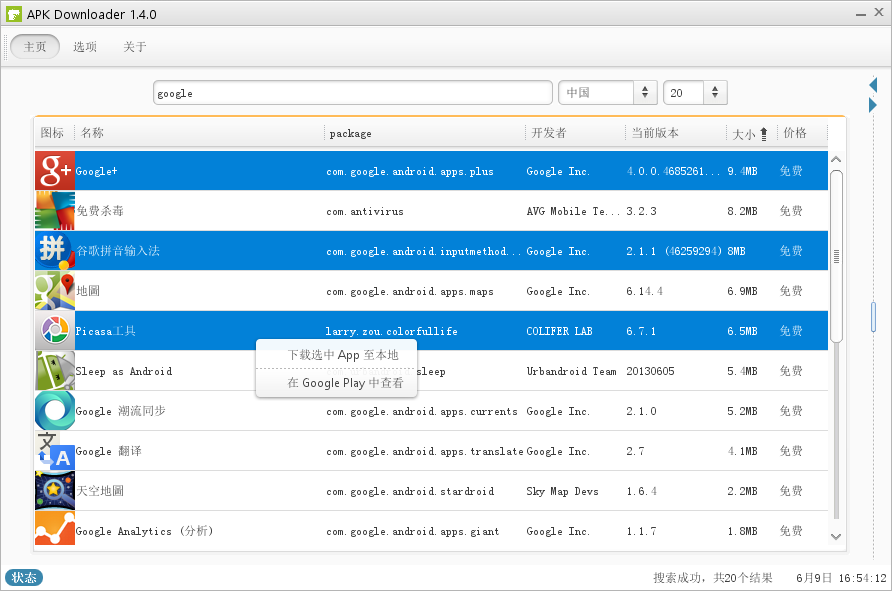Click the size column sort arrow
The width and height of the screenshot is (892, 591).
pyautogui.click(x=763, y=134)
